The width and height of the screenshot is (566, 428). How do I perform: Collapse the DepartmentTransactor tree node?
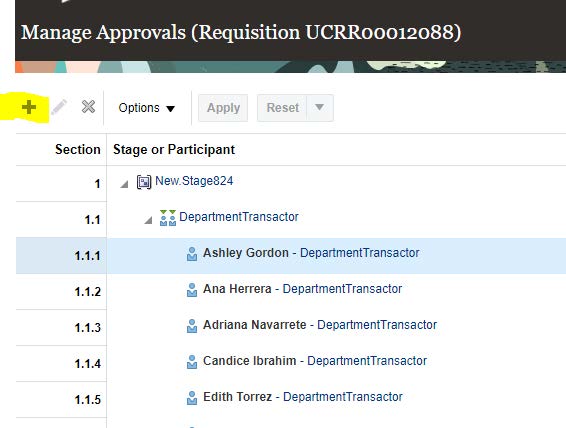148,220
